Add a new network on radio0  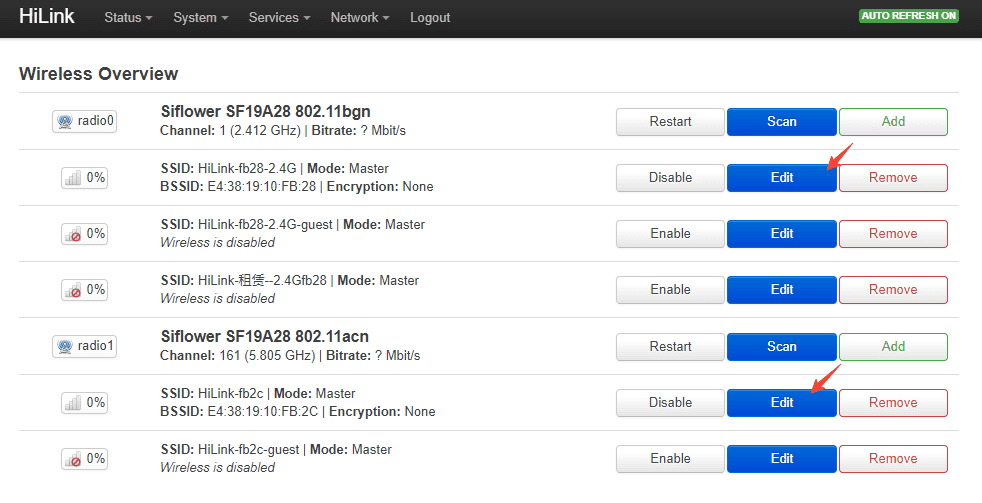[x=893, y=122]
